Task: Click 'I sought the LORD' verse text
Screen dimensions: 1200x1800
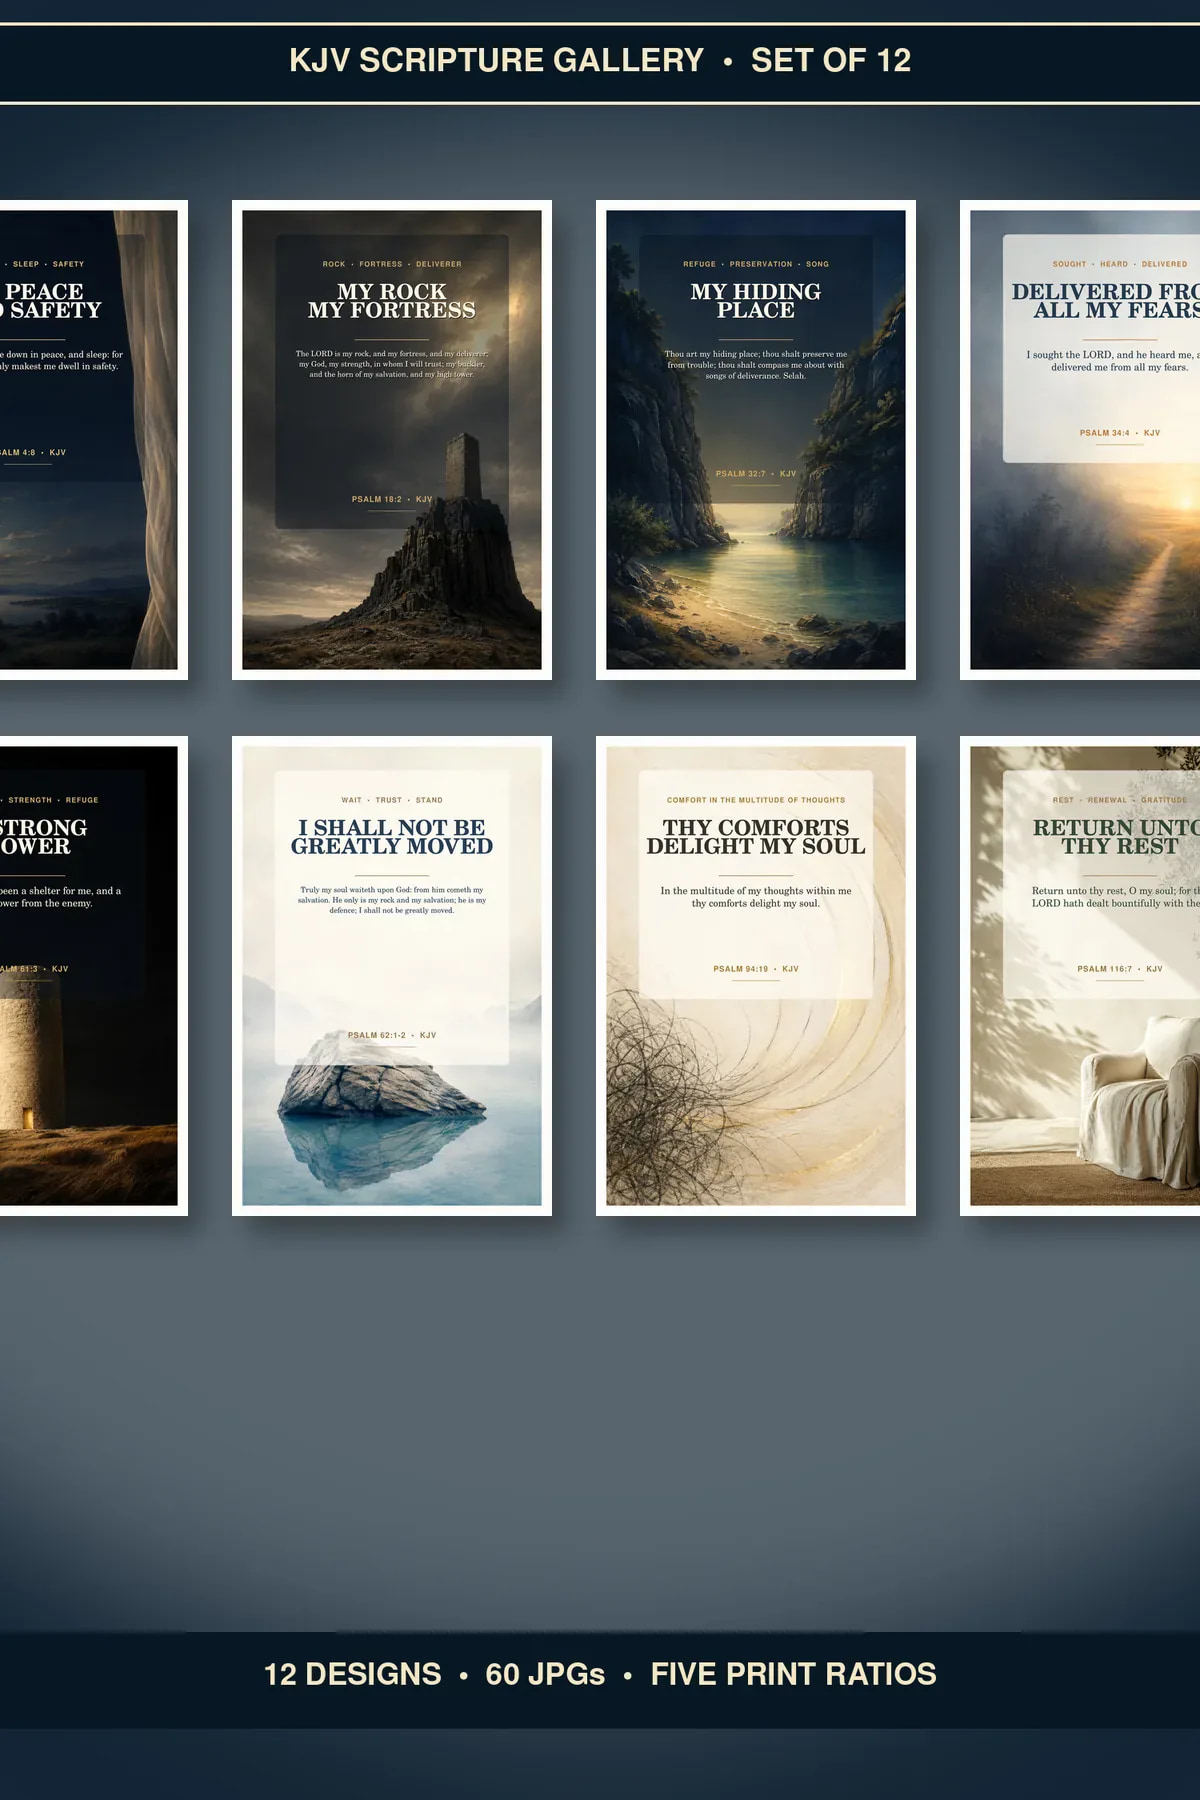Action: (1113, 361)
